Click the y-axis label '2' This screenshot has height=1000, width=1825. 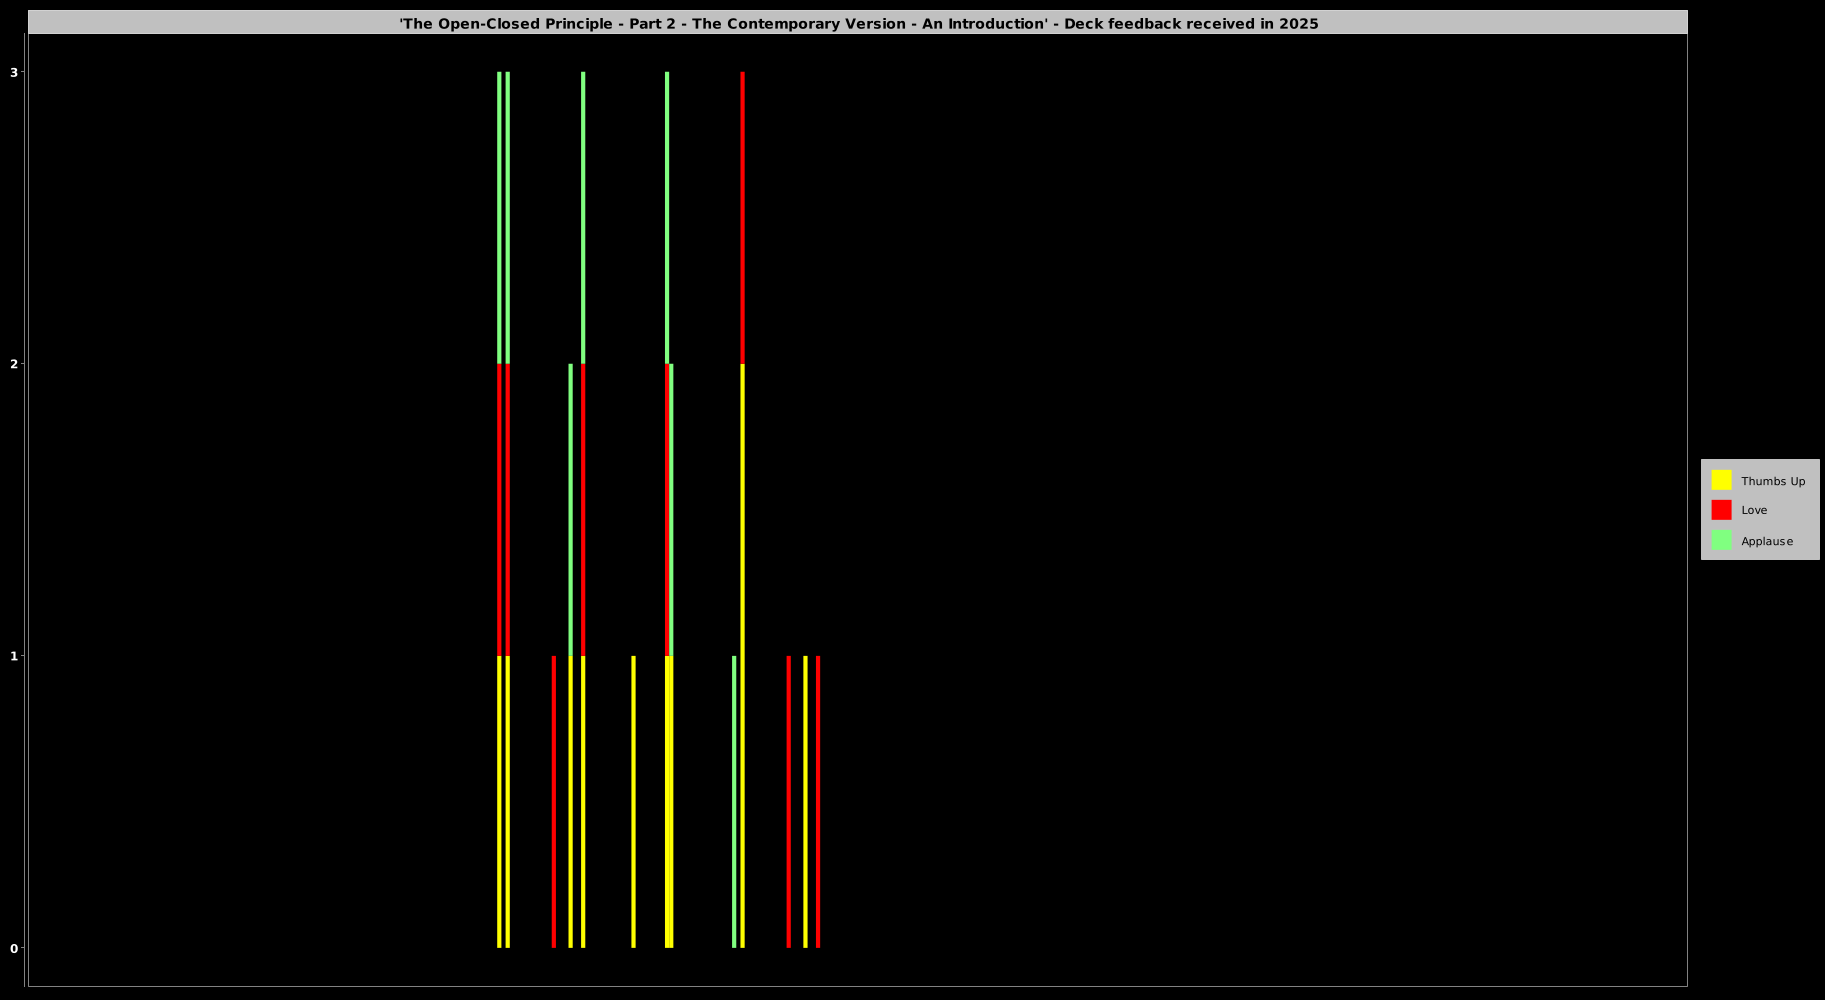click(x=14, y=364)
